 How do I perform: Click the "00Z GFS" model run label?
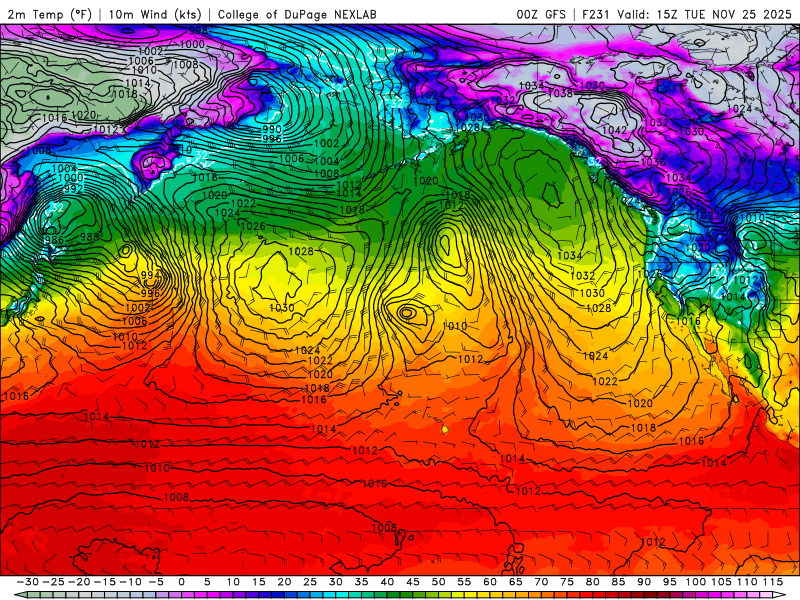(x=541, y=14)
